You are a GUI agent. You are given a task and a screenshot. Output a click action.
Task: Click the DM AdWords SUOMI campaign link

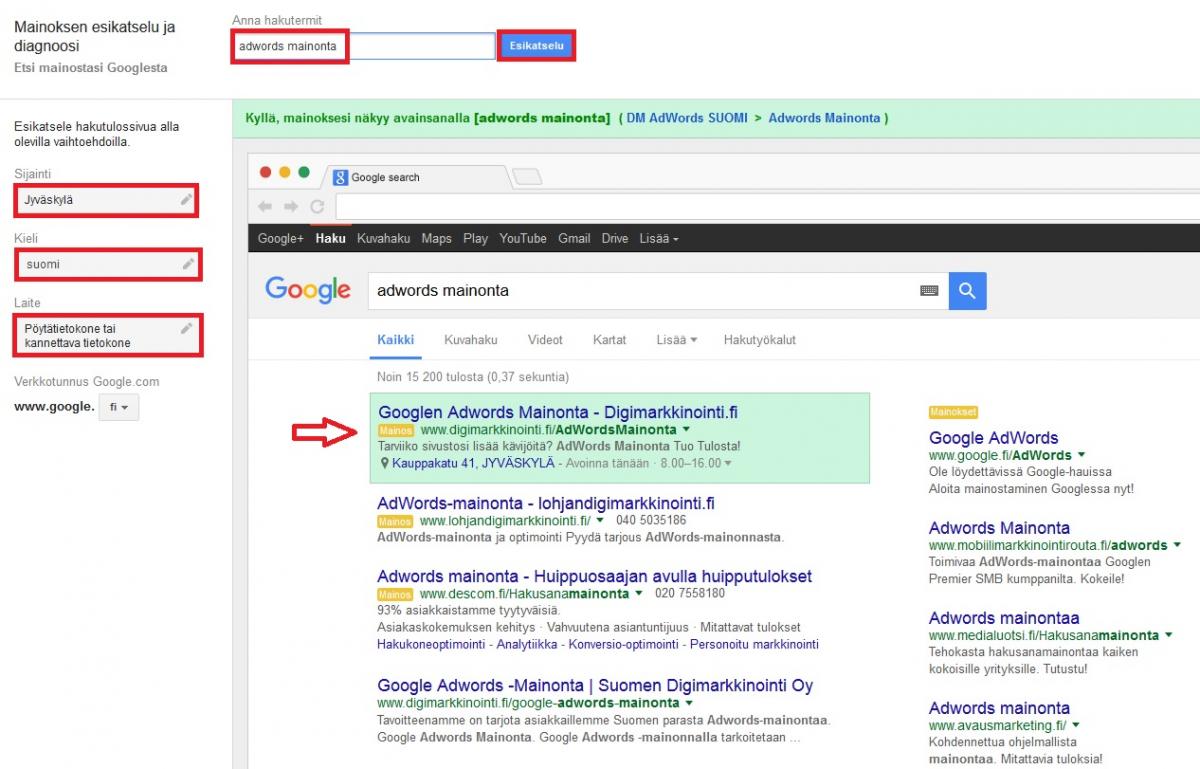point(686,118)
